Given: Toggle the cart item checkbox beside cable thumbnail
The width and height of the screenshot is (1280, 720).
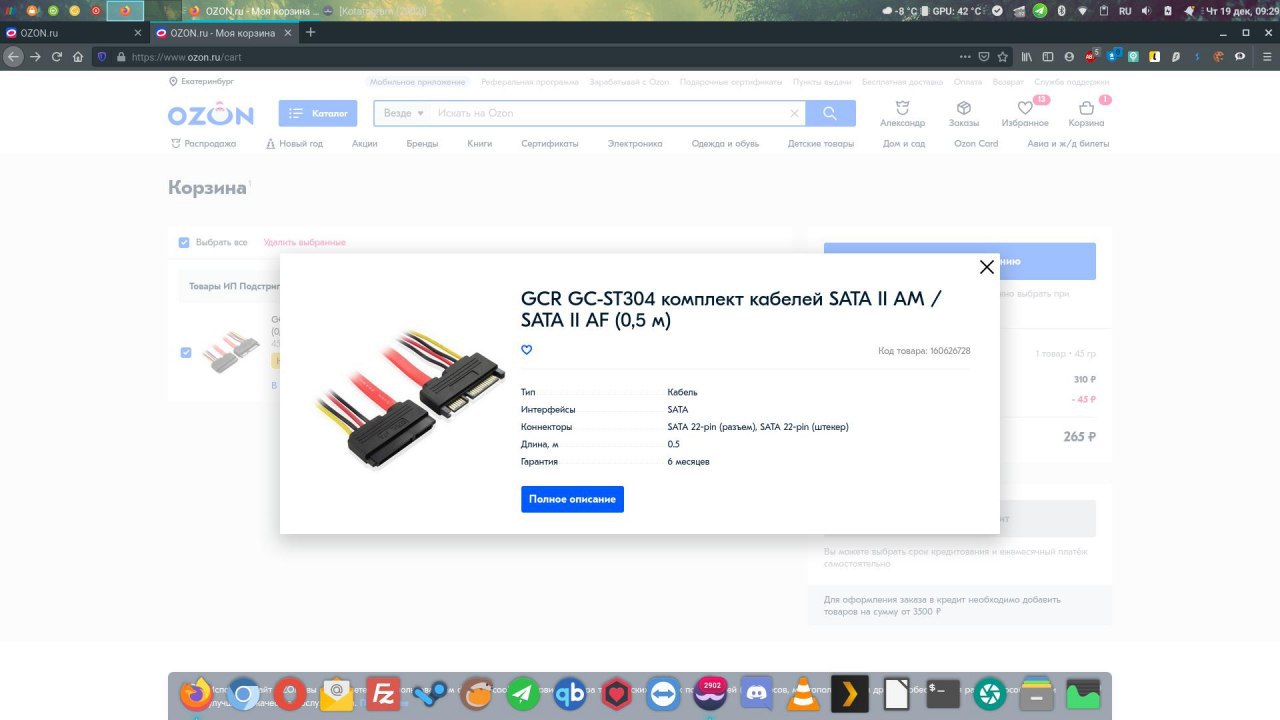Looking at the screenshot, I should [185, 352].
